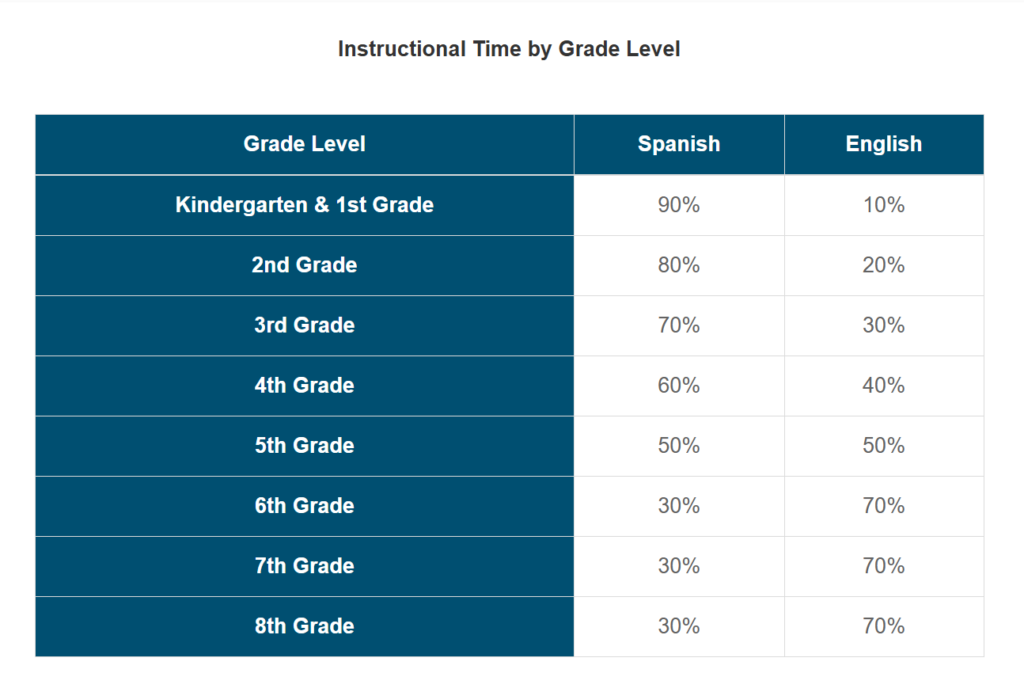The width and height of the screenshot is (1024, 692).
Task: Select the 10% English cell for Kindergarten
Action: tap(884, 205)
